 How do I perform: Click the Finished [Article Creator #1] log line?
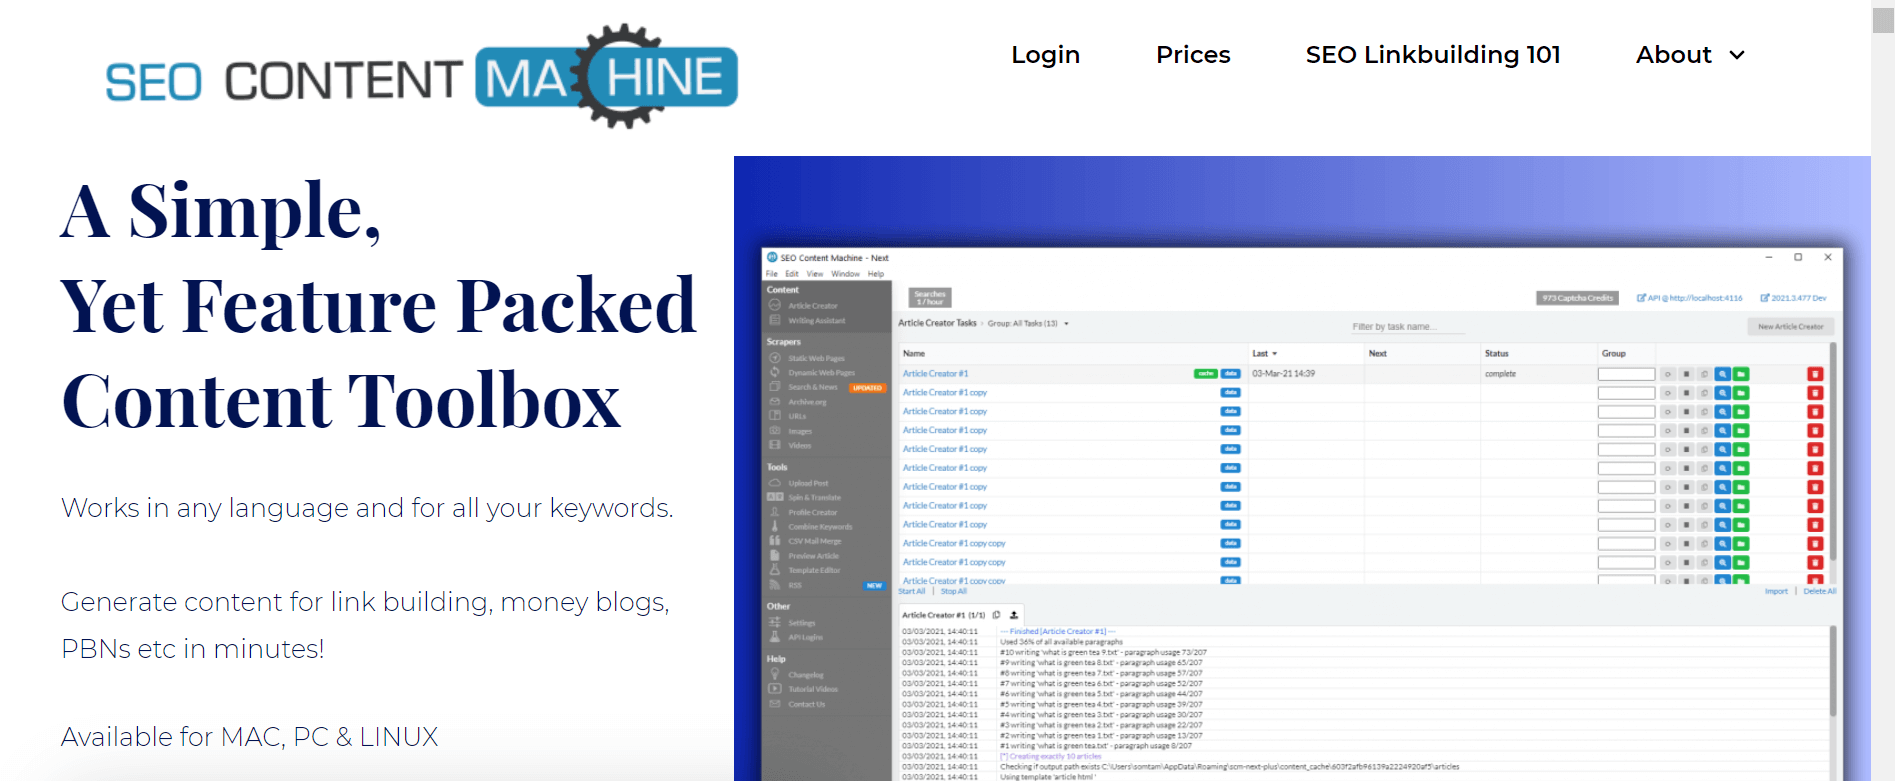click(1058, 631)
